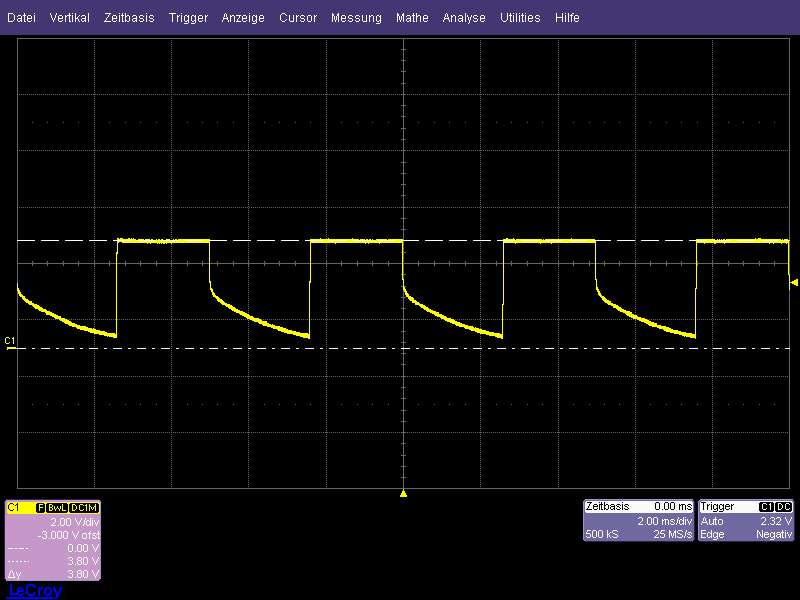Open the Cursor menu

pos(298,18)
